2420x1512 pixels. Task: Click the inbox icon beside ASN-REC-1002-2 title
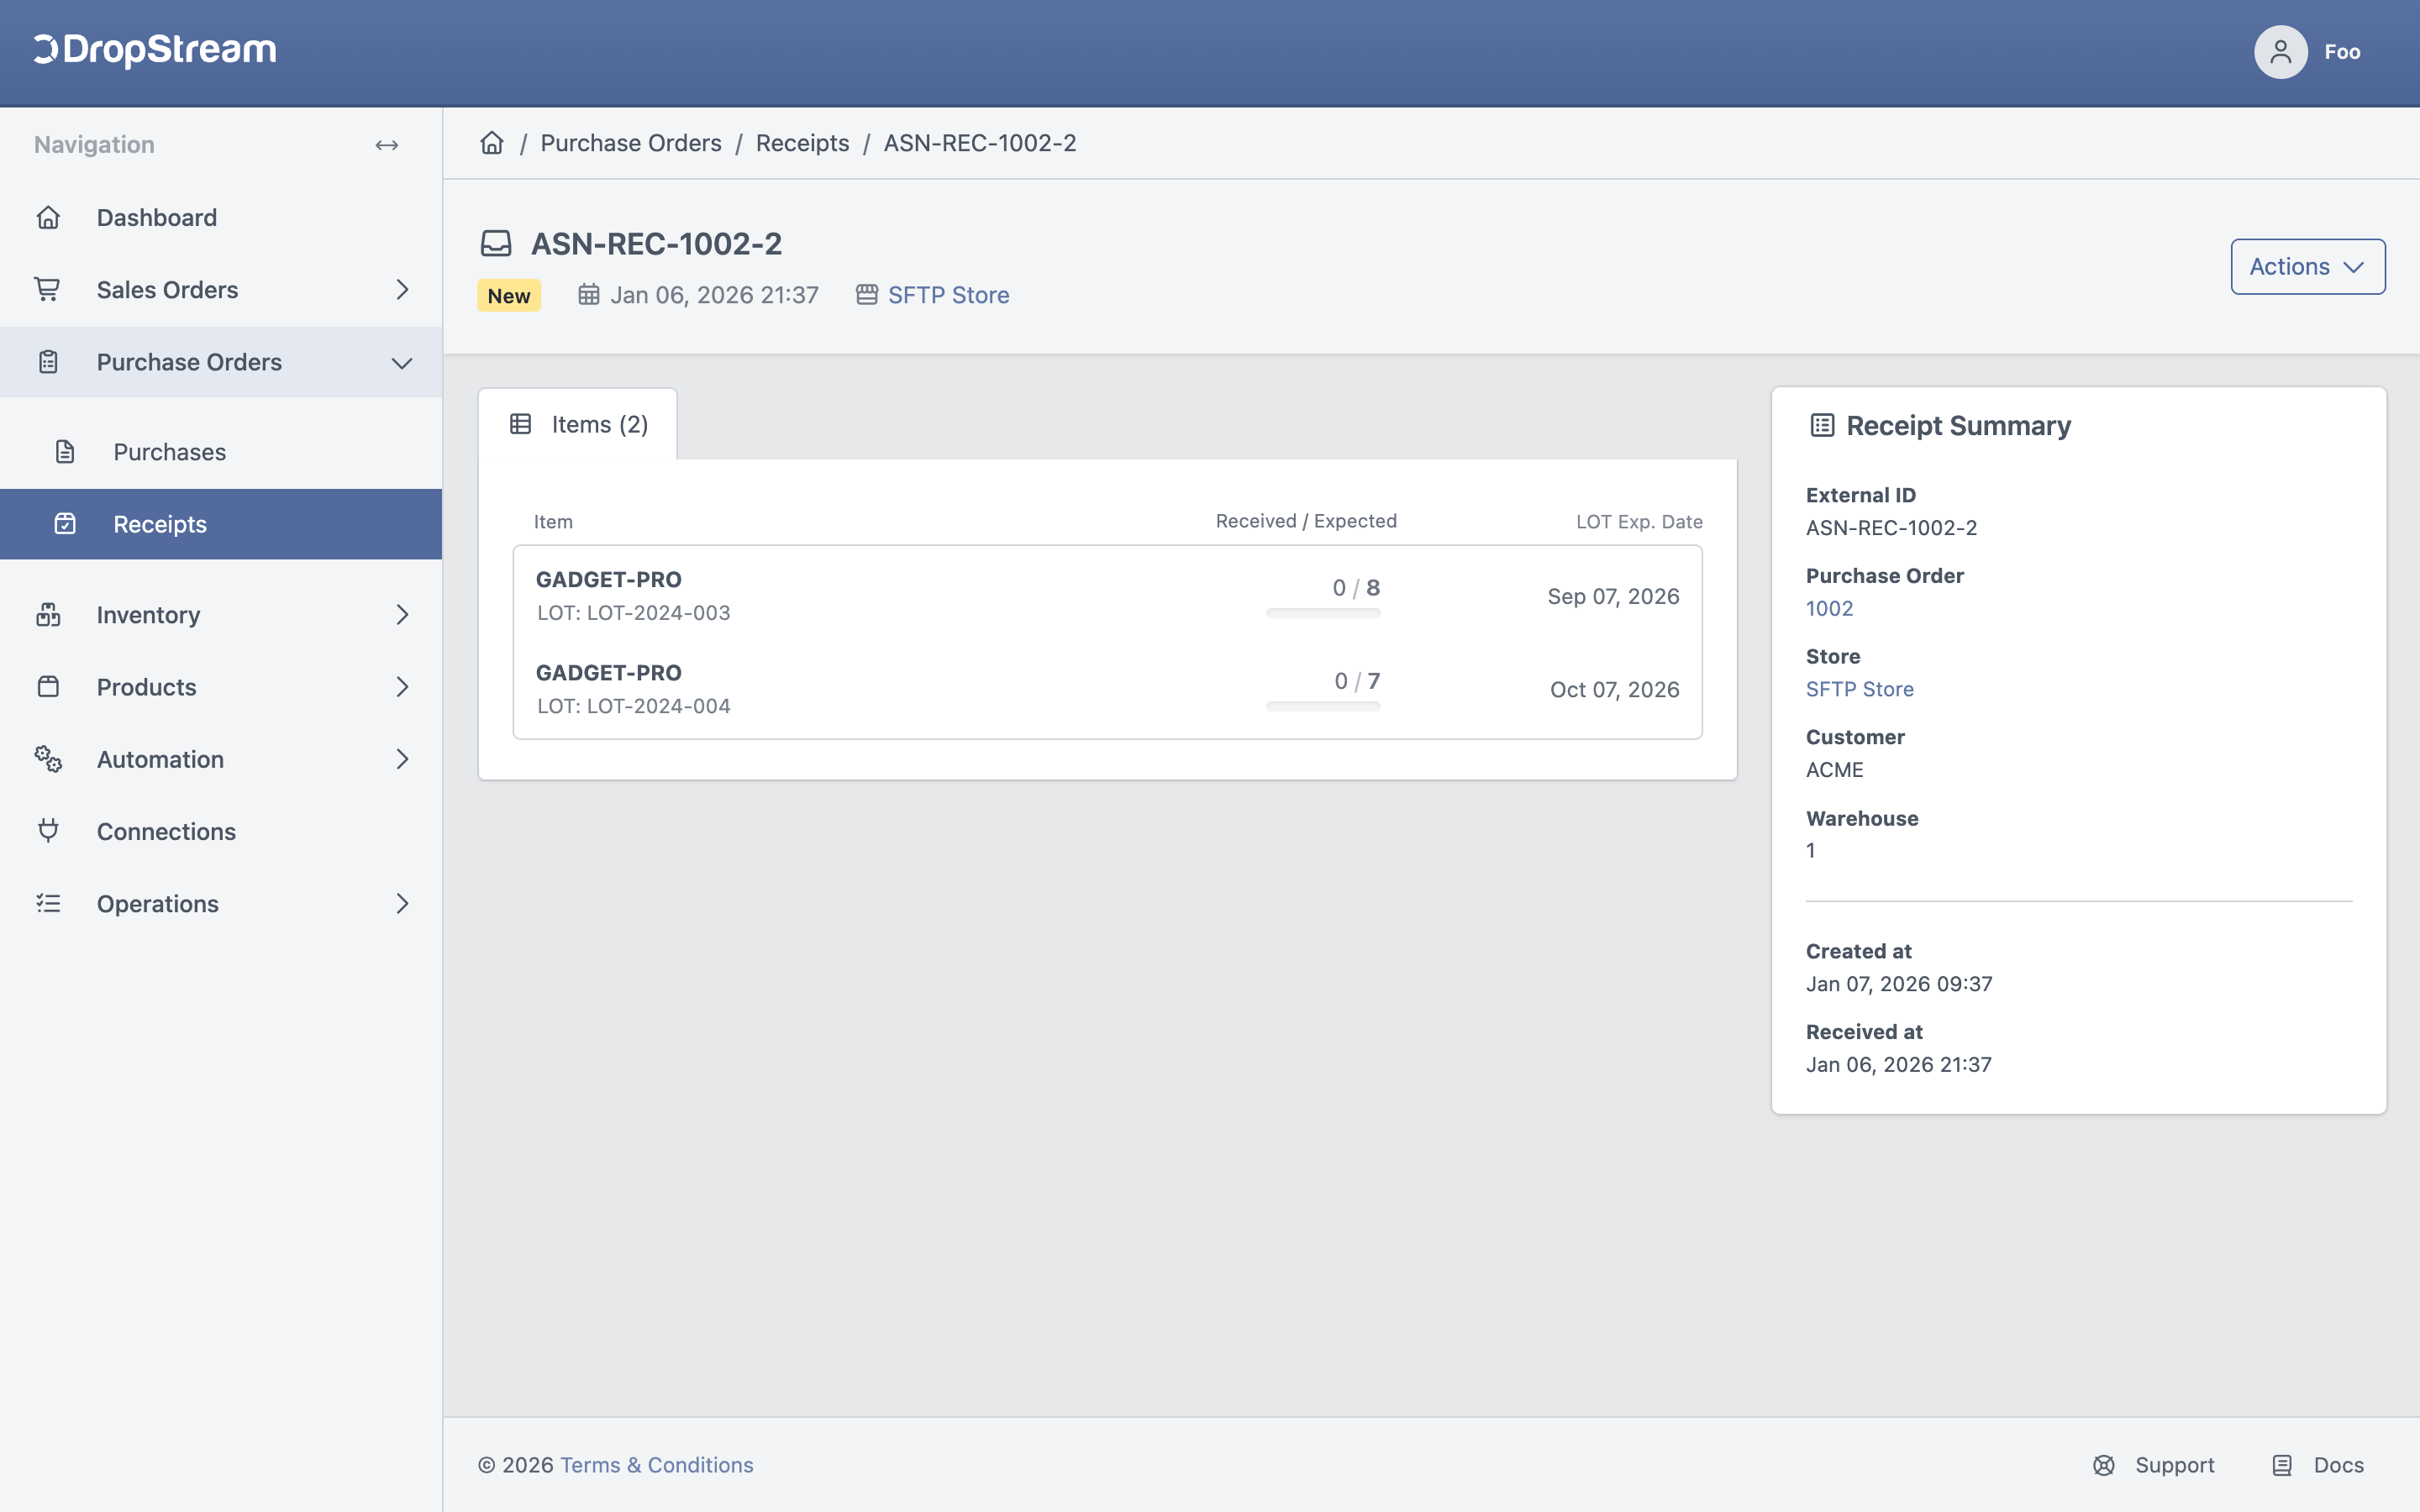click(496, 243)
